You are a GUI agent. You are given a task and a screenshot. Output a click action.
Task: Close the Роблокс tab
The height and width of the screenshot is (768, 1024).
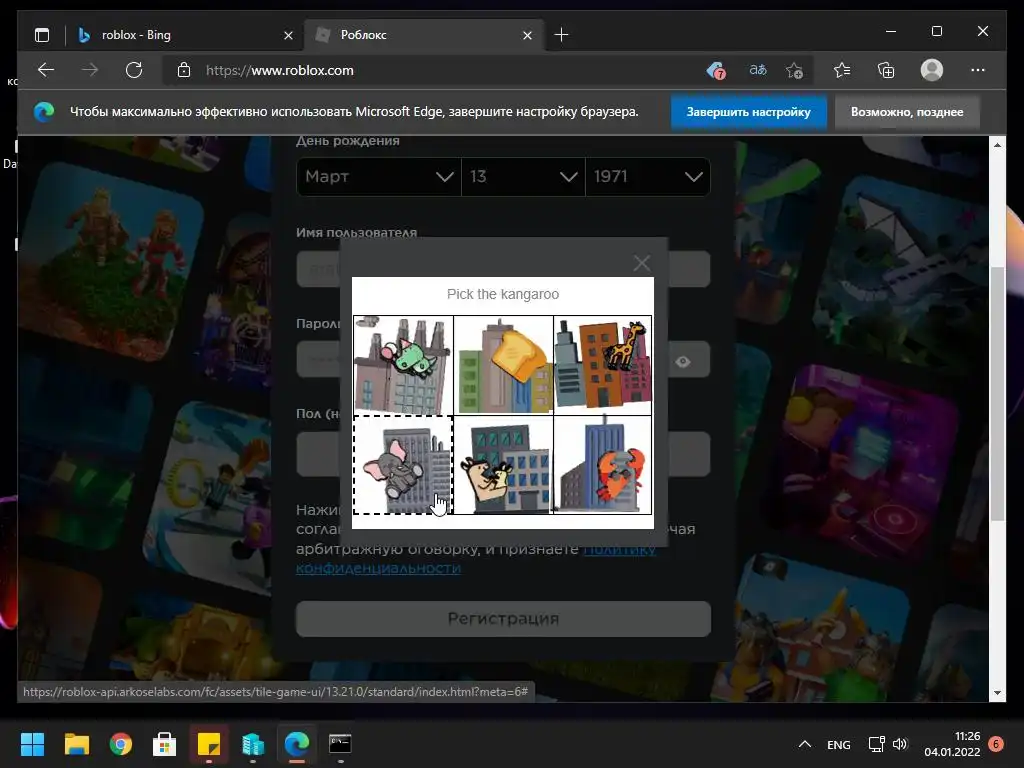pyautogui.click(x=527, y=35)
